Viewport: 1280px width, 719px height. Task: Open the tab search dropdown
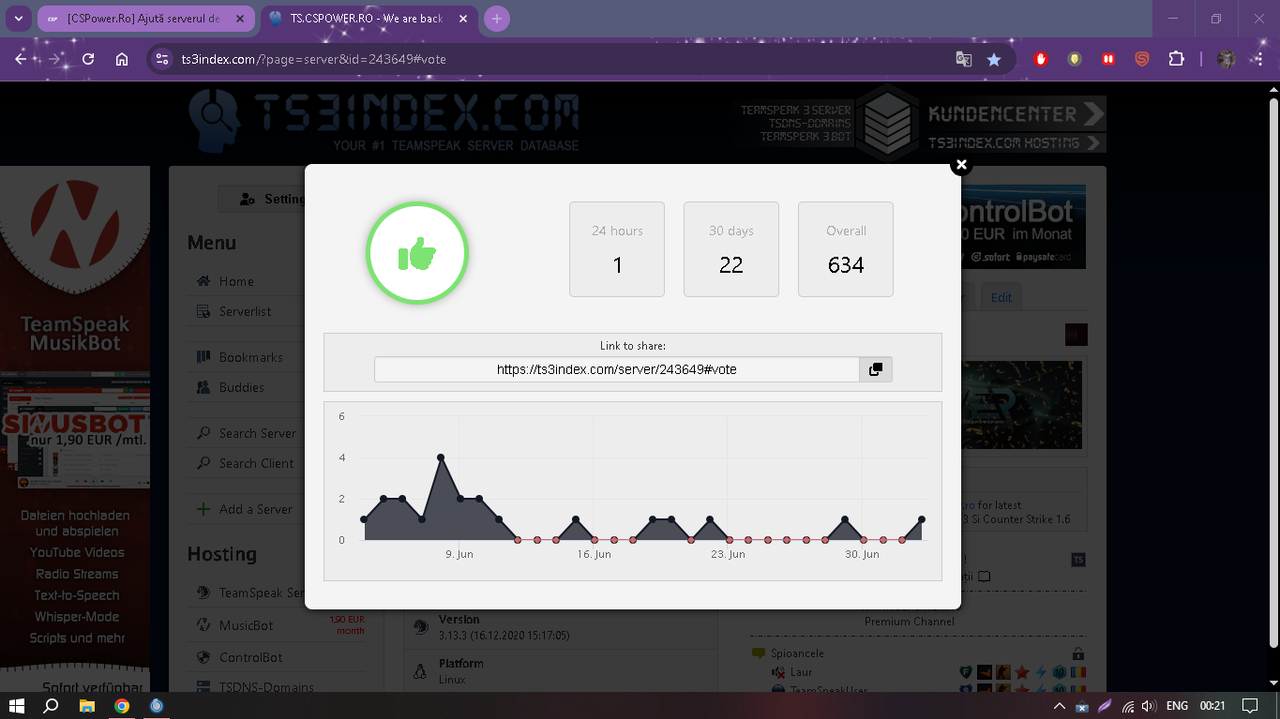[x=17, y=18]
